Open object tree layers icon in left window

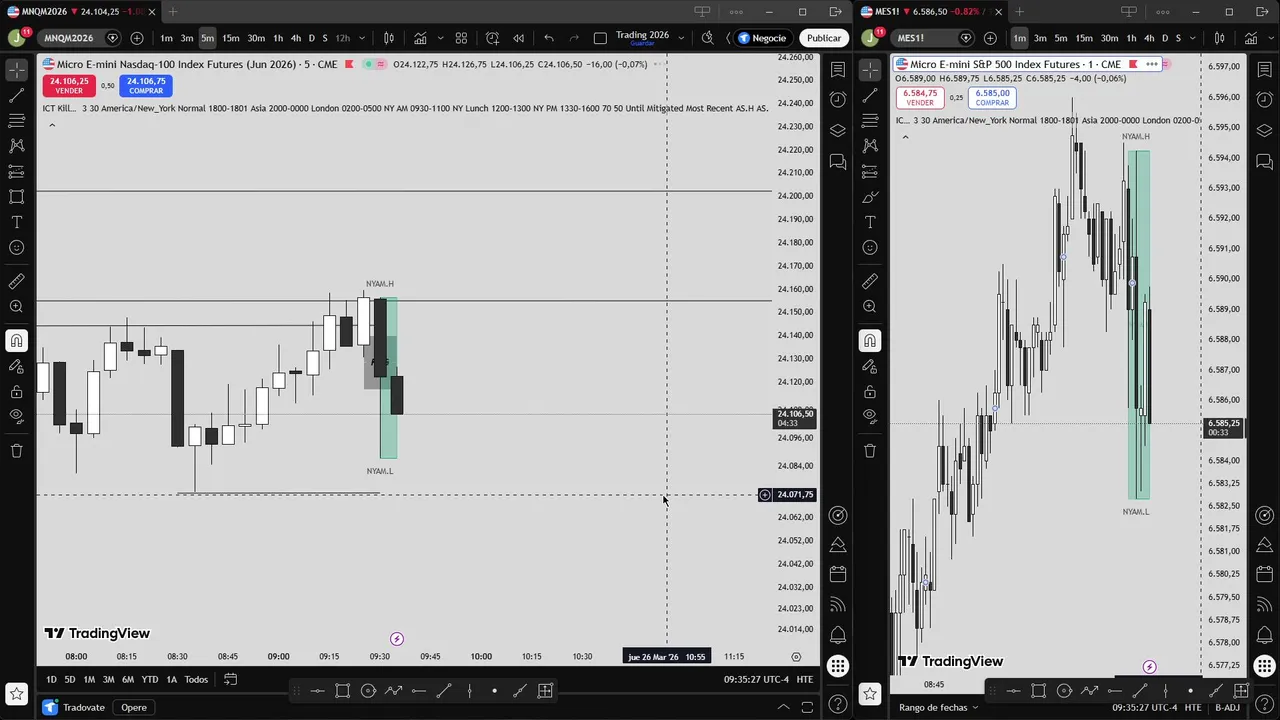pyautogui.click(x=838, y=131)
